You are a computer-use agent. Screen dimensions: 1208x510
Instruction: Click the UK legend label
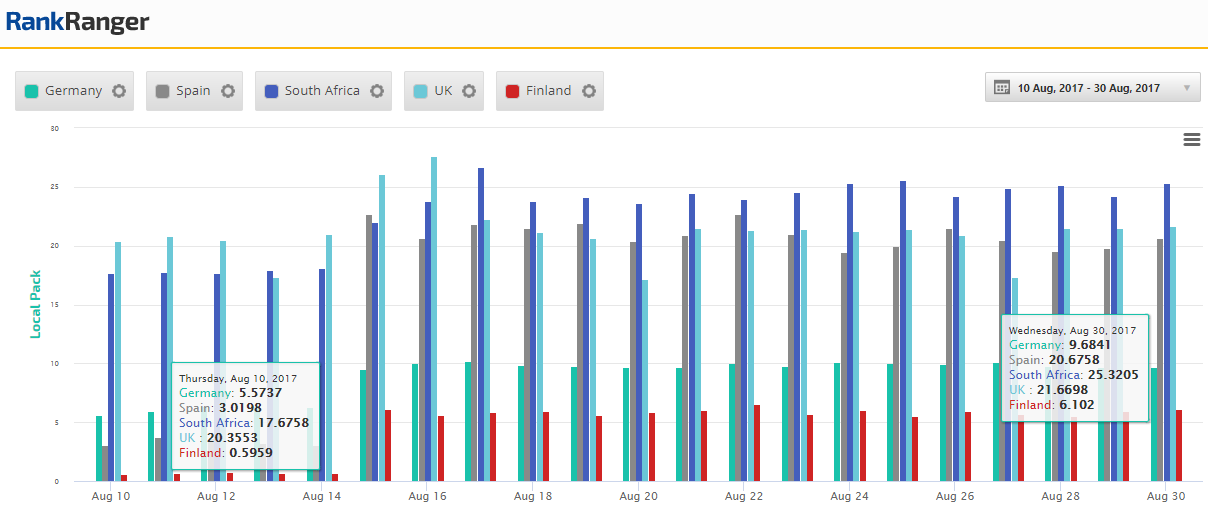(x=443, y=91)
